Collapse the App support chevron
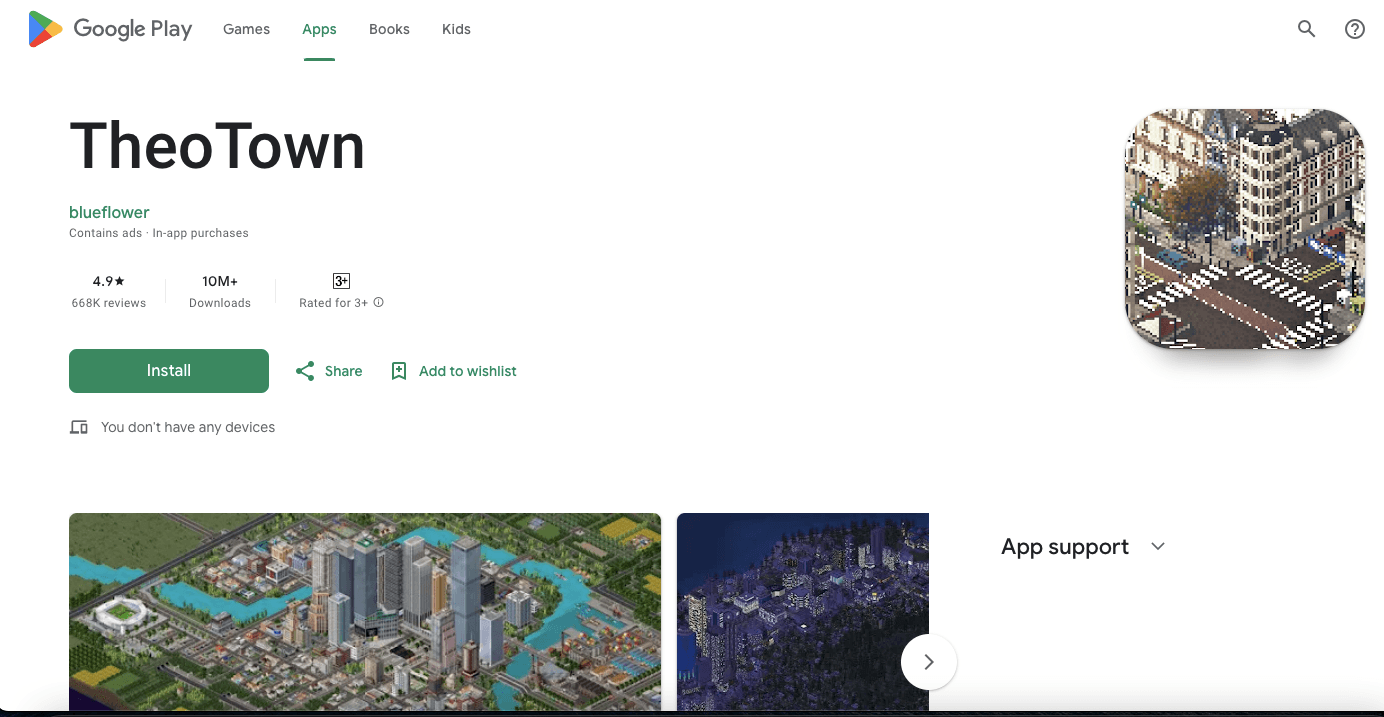The image size is (1384, 717). pyautogui.click(x=1157, y=546)
